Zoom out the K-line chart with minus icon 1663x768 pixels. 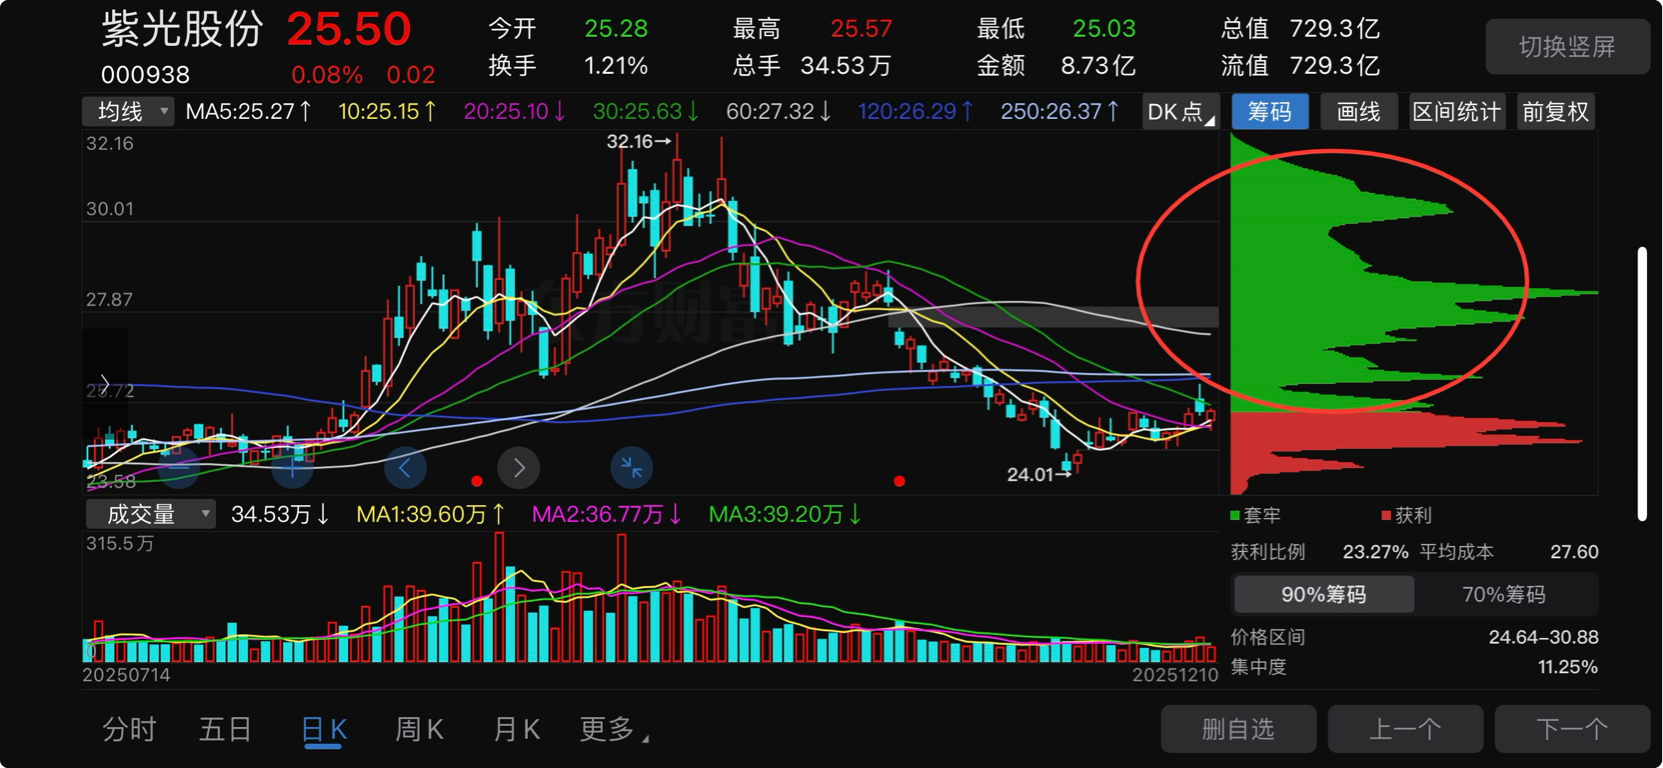179,466
